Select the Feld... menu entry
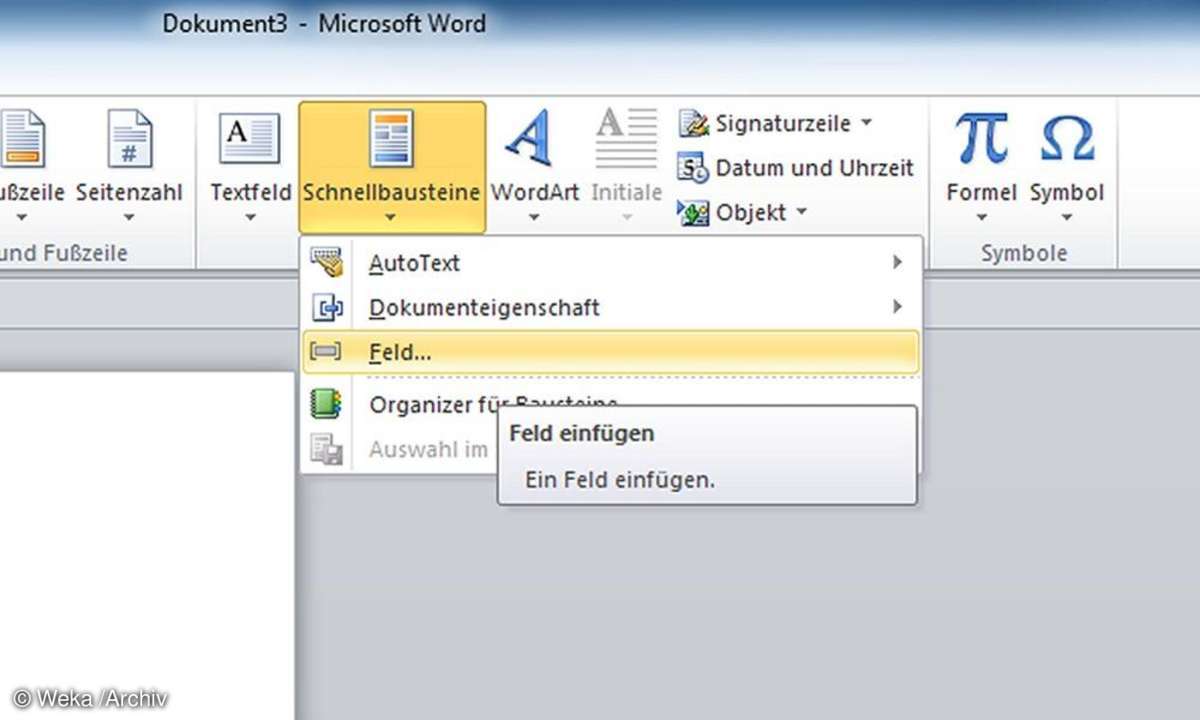The image size is (1200, 720). point(610,352)
